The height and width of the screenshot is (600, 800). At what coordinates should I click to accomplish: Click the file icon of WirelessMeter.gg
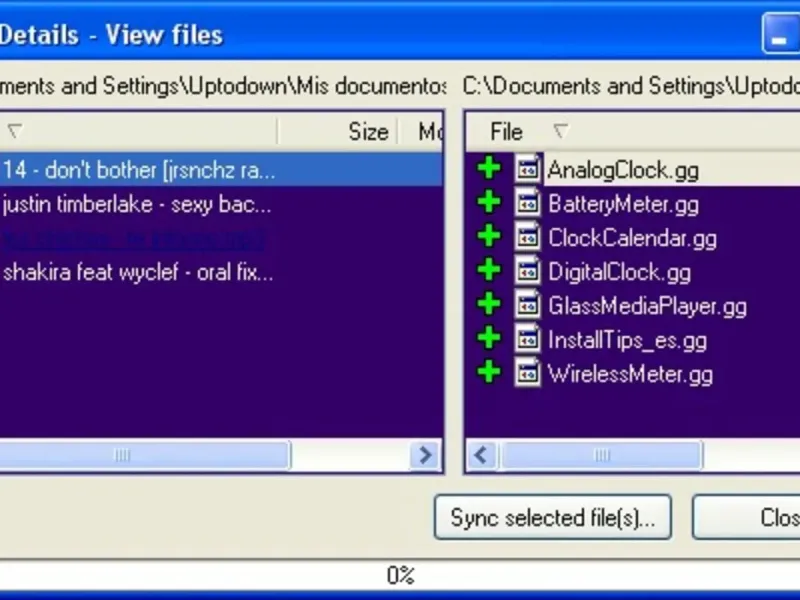click(x=528, y=372)
